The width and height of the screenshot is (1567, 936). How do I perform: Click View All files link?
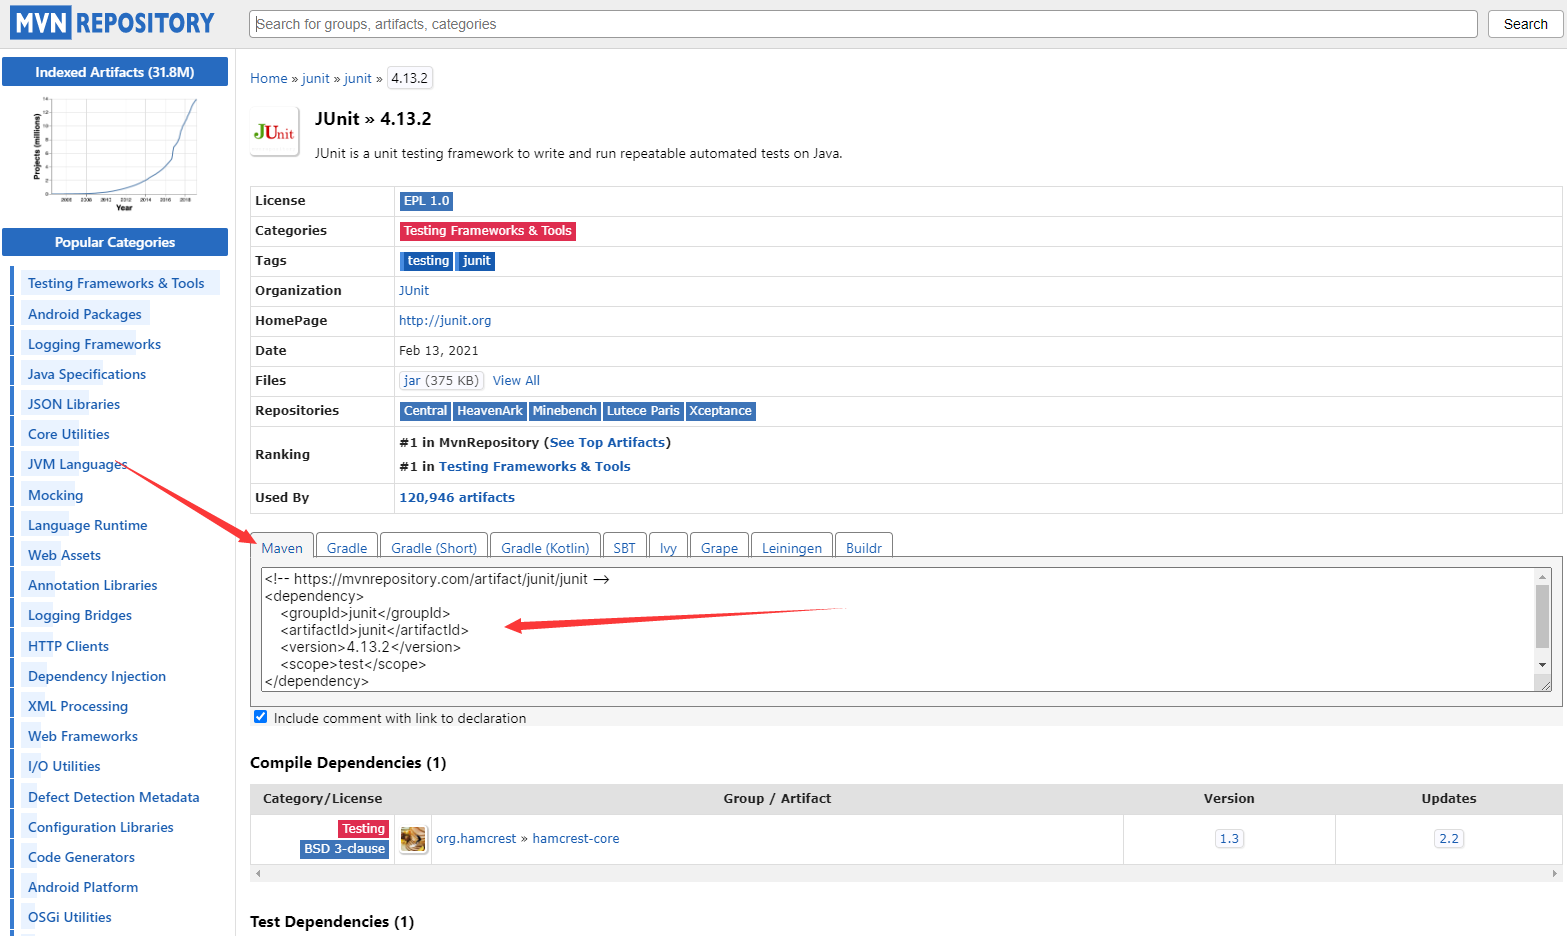pyautogui.click(x=516, y=381)
